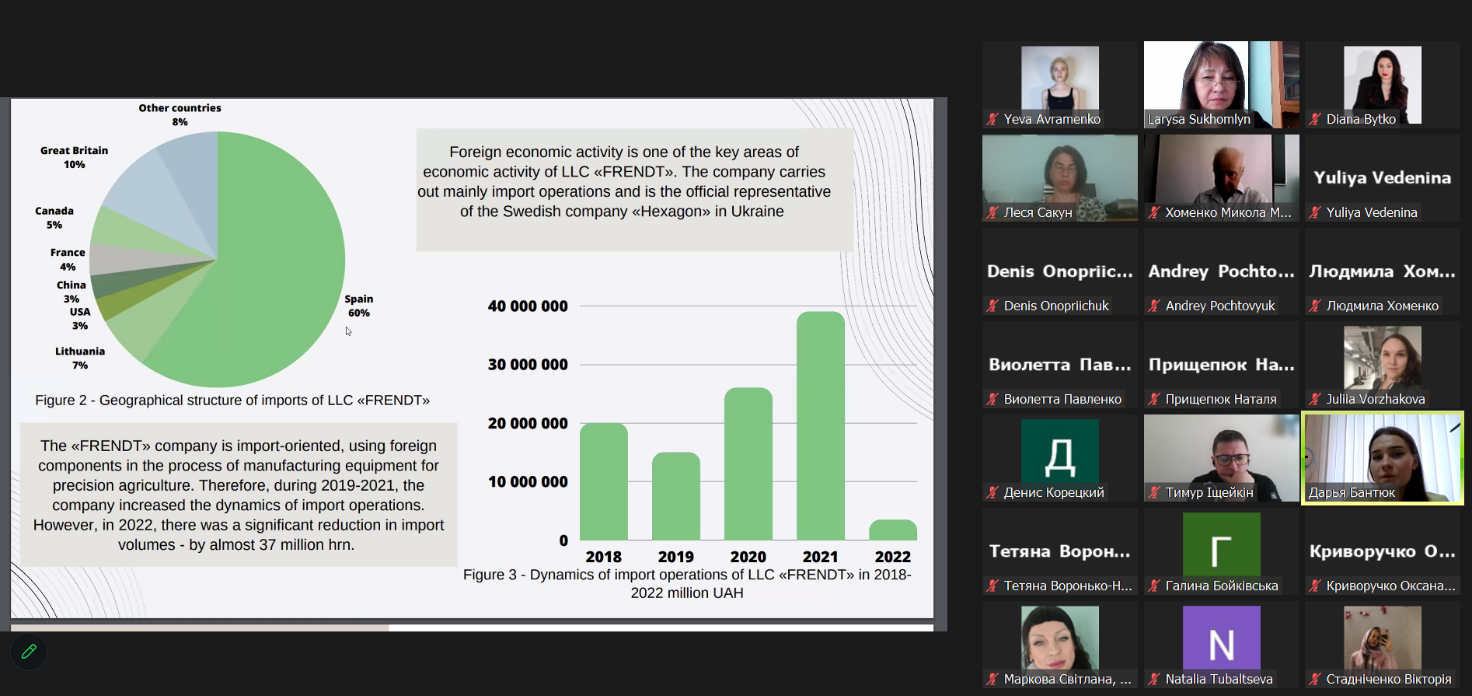Image resolution: width=1472 pixels, height=696 pixels.
Task: Click muted mic icon beside Juliia Vorzhakova
Action: 1316,399
